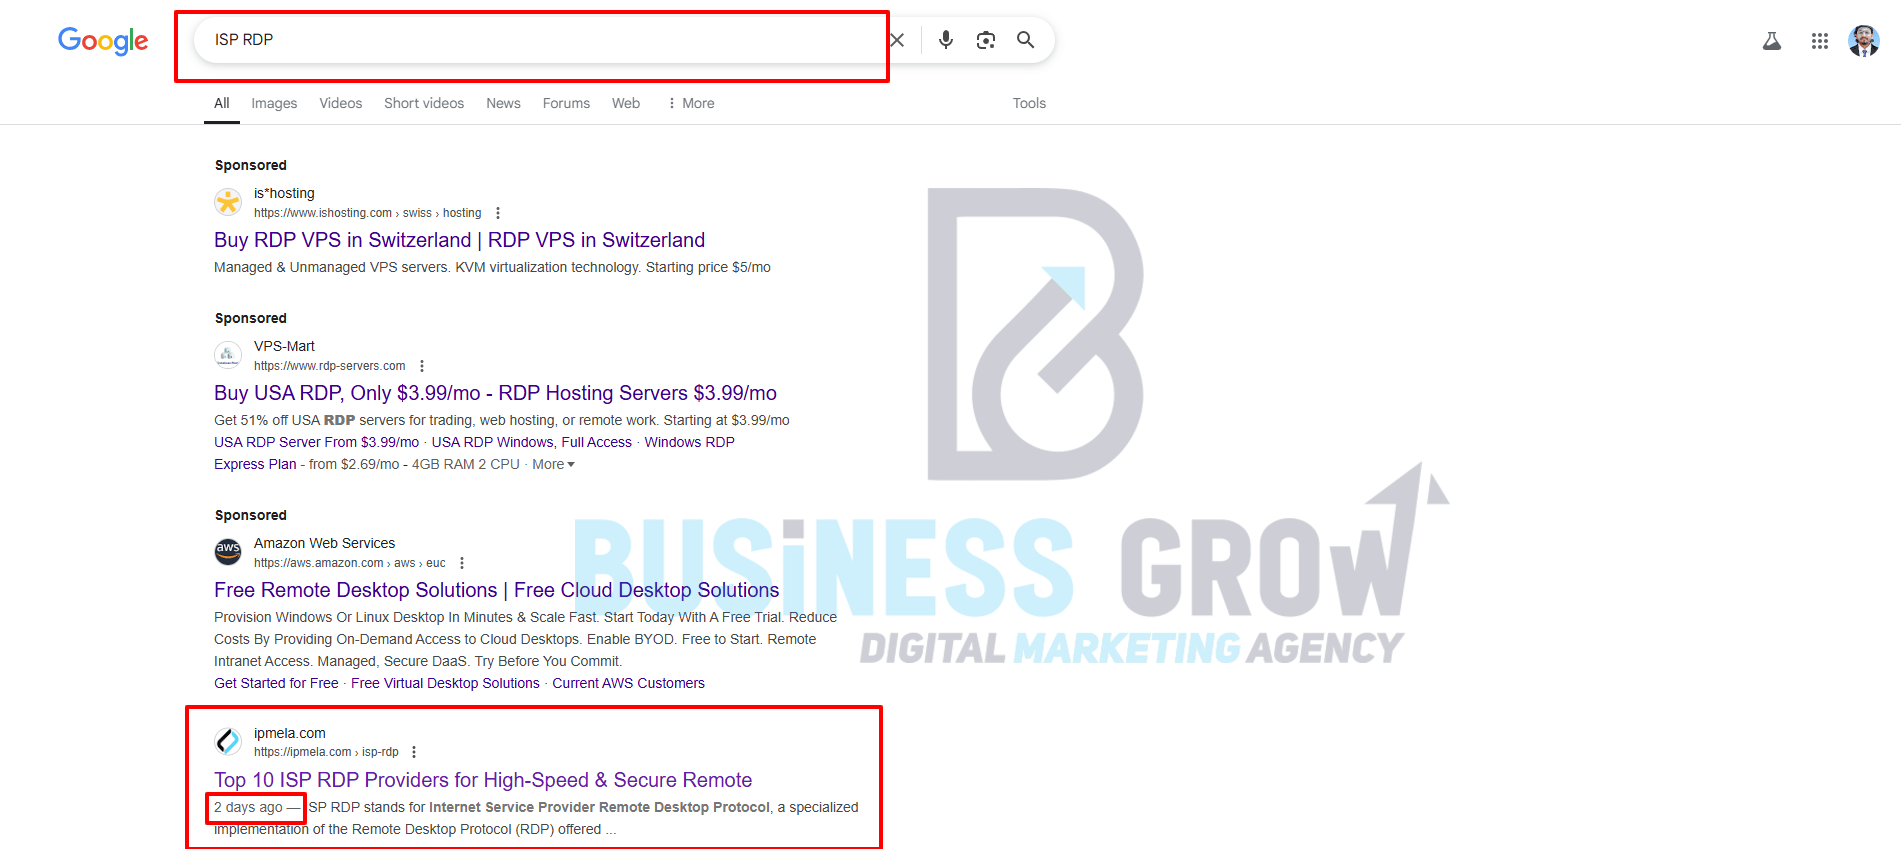Switch to the News tab
Viewport: 1901px width, 849px height.
click(503, 103)
